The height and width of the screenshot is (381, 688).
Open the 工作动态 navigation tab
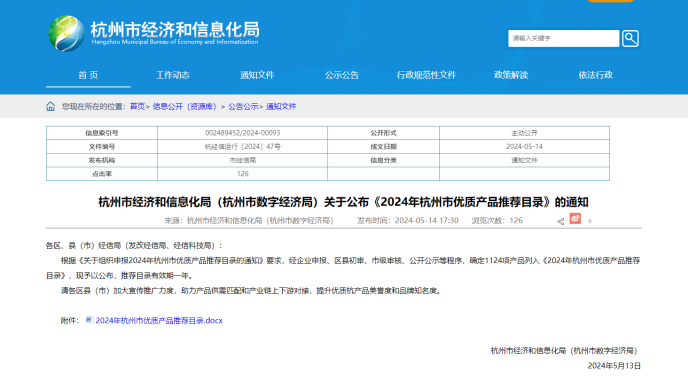point(173,75)
